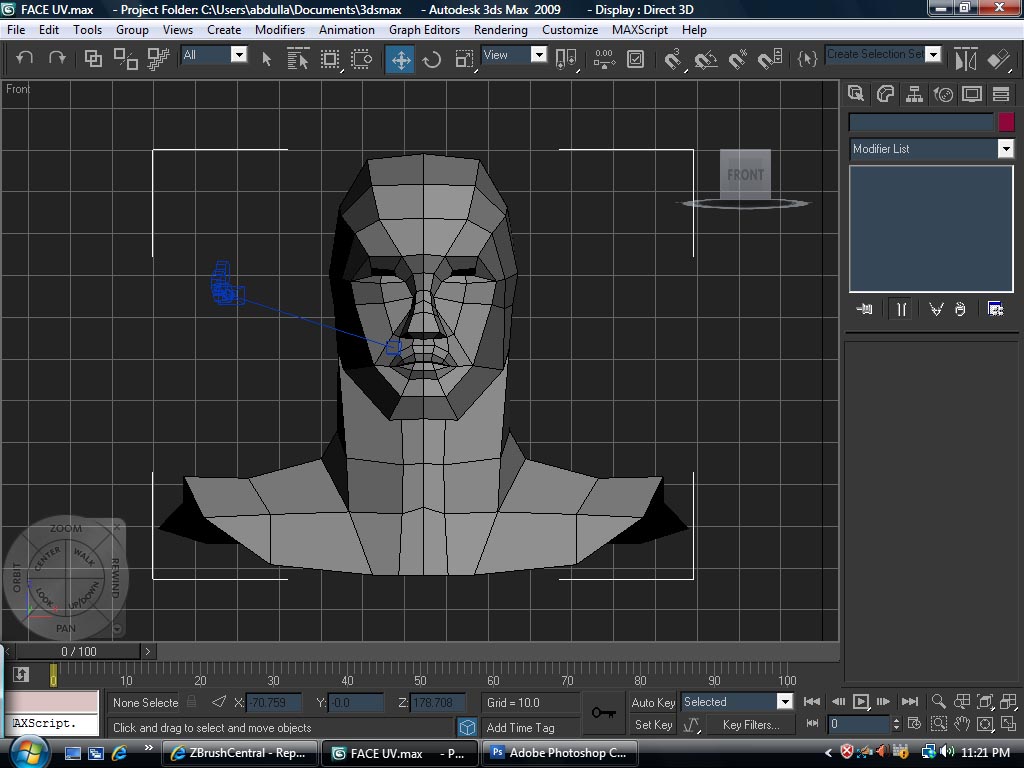This screenshot has height=768, width=1024.
Task: Play the animation
Action: [861, 702]
